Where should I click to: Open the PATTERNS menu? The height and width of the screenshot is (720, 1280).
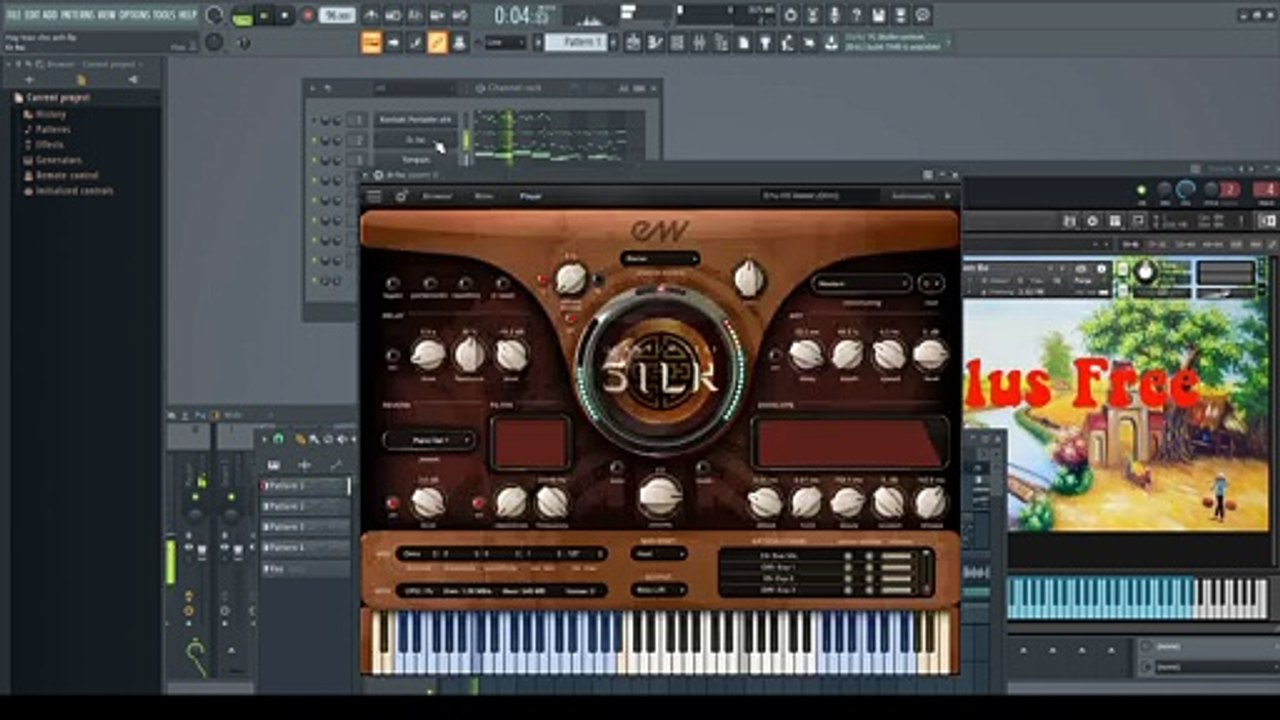77,15
